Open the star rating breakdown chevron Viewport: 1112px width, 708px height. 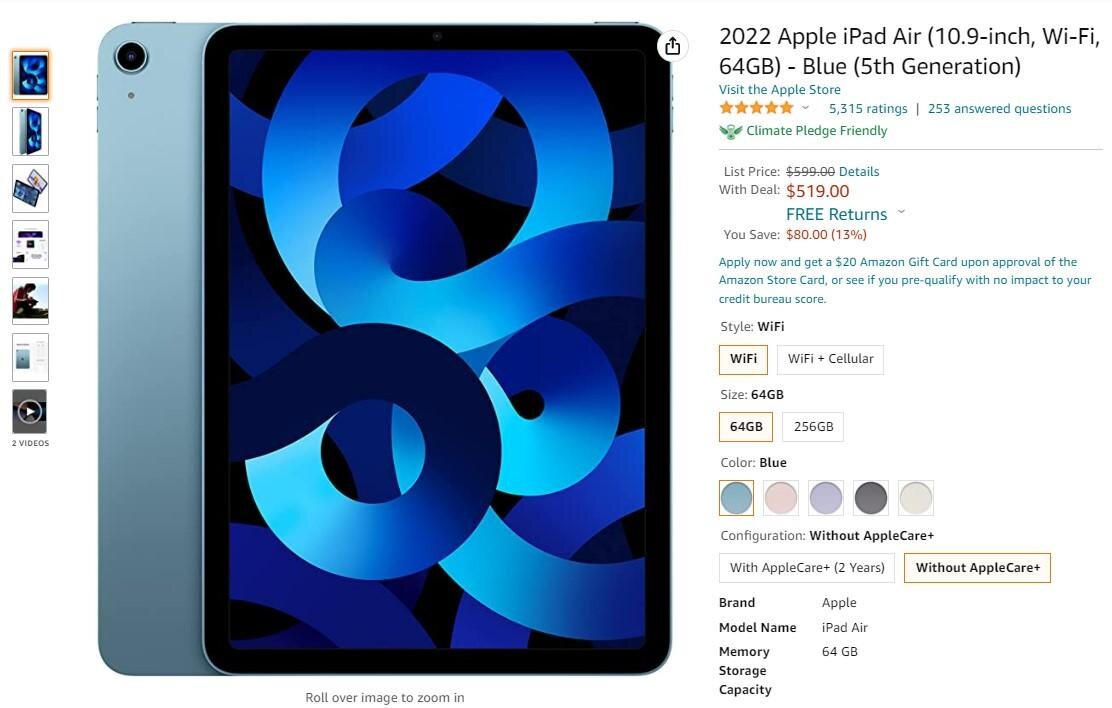[x=805, y=109]
